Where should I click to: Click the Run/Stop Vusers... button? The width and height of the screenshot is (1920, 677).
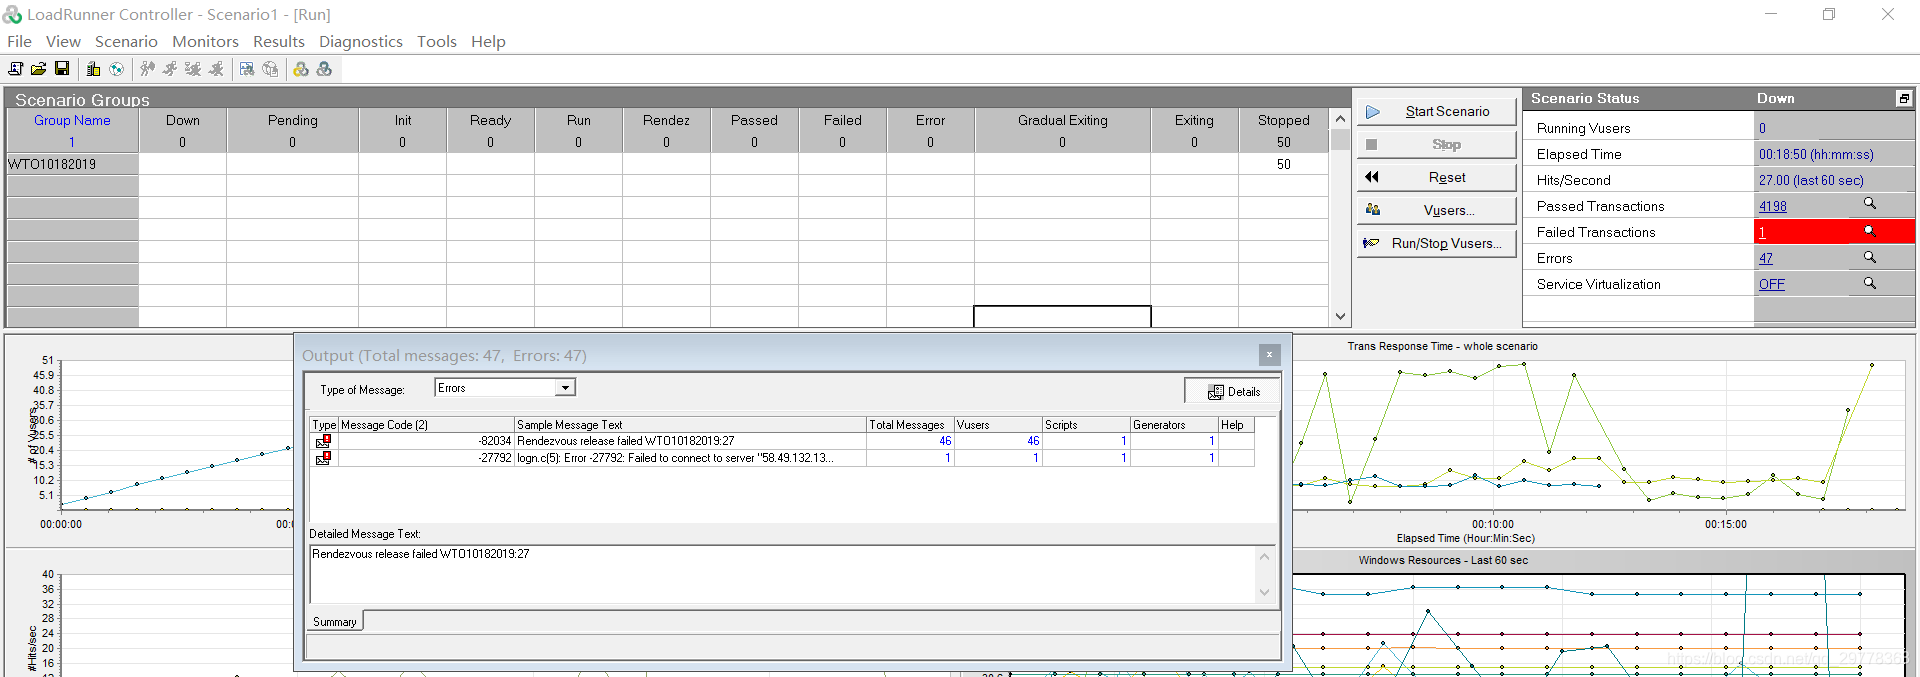tap(1436, 243)
